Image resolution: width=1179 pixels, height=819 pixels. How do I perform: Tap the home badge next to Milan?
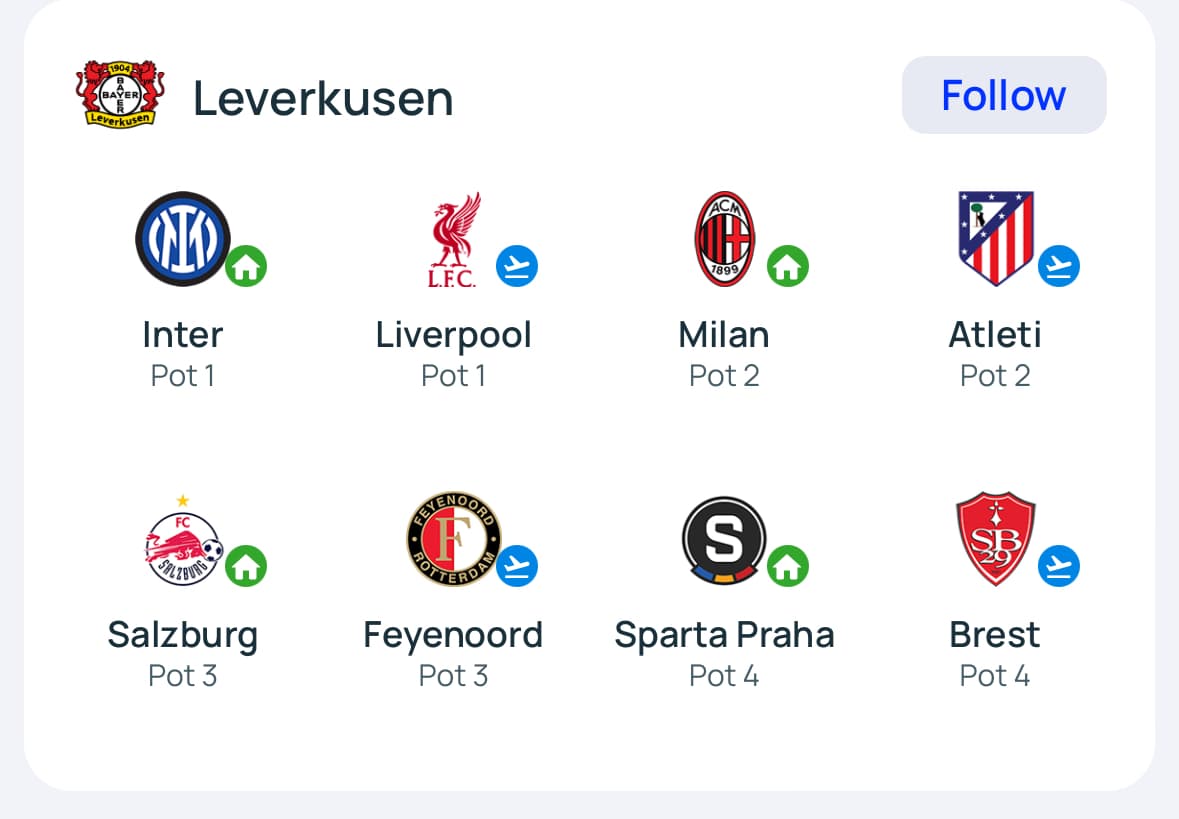[x=788, y=266]
